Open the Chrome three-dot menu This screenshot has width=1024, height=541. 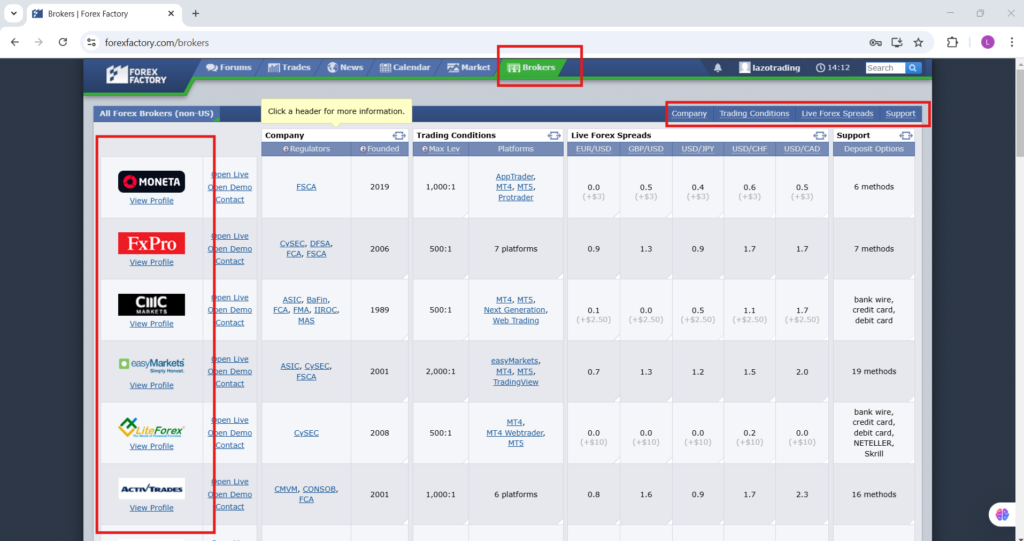coord(1011,42)
